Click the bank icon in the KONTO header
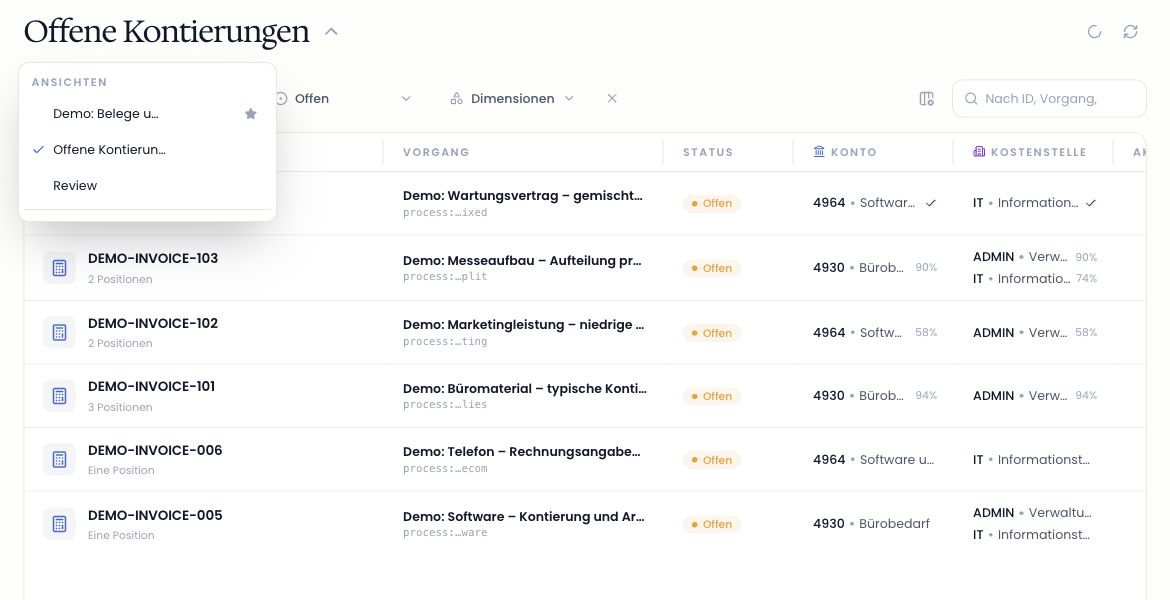Image resolution: width=1170 pixels, height=600 pixels. (x=819, y=151)
